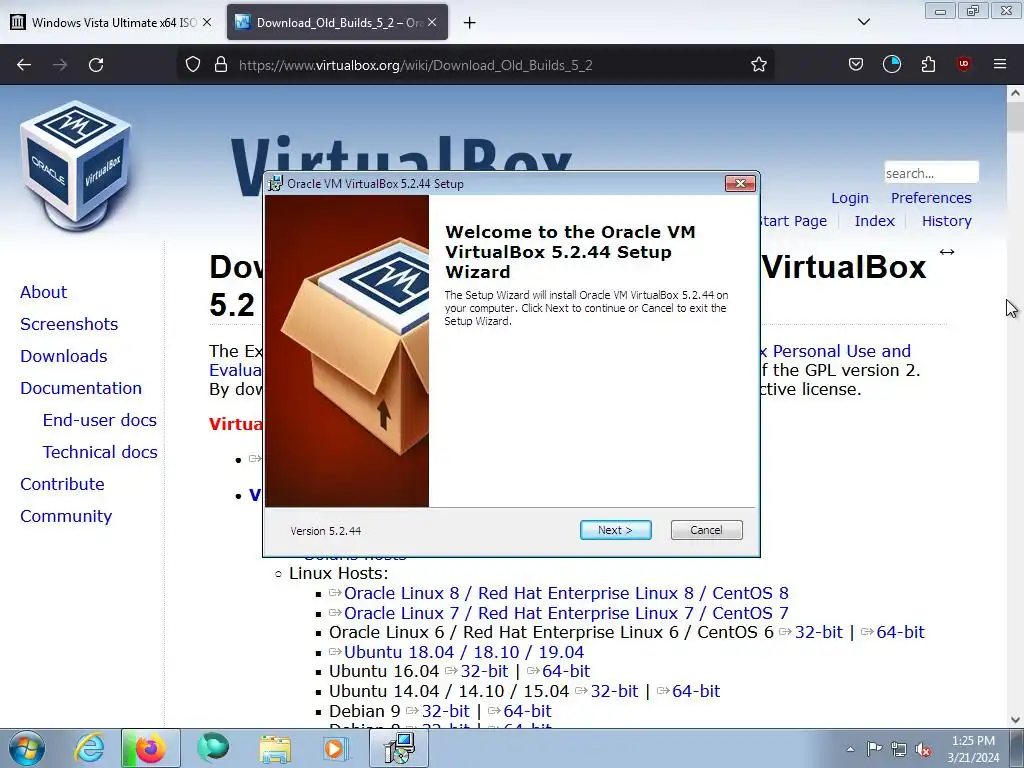Expand the list all tabs dropdown
The image size is (1024, 768).
click(863, 22)
